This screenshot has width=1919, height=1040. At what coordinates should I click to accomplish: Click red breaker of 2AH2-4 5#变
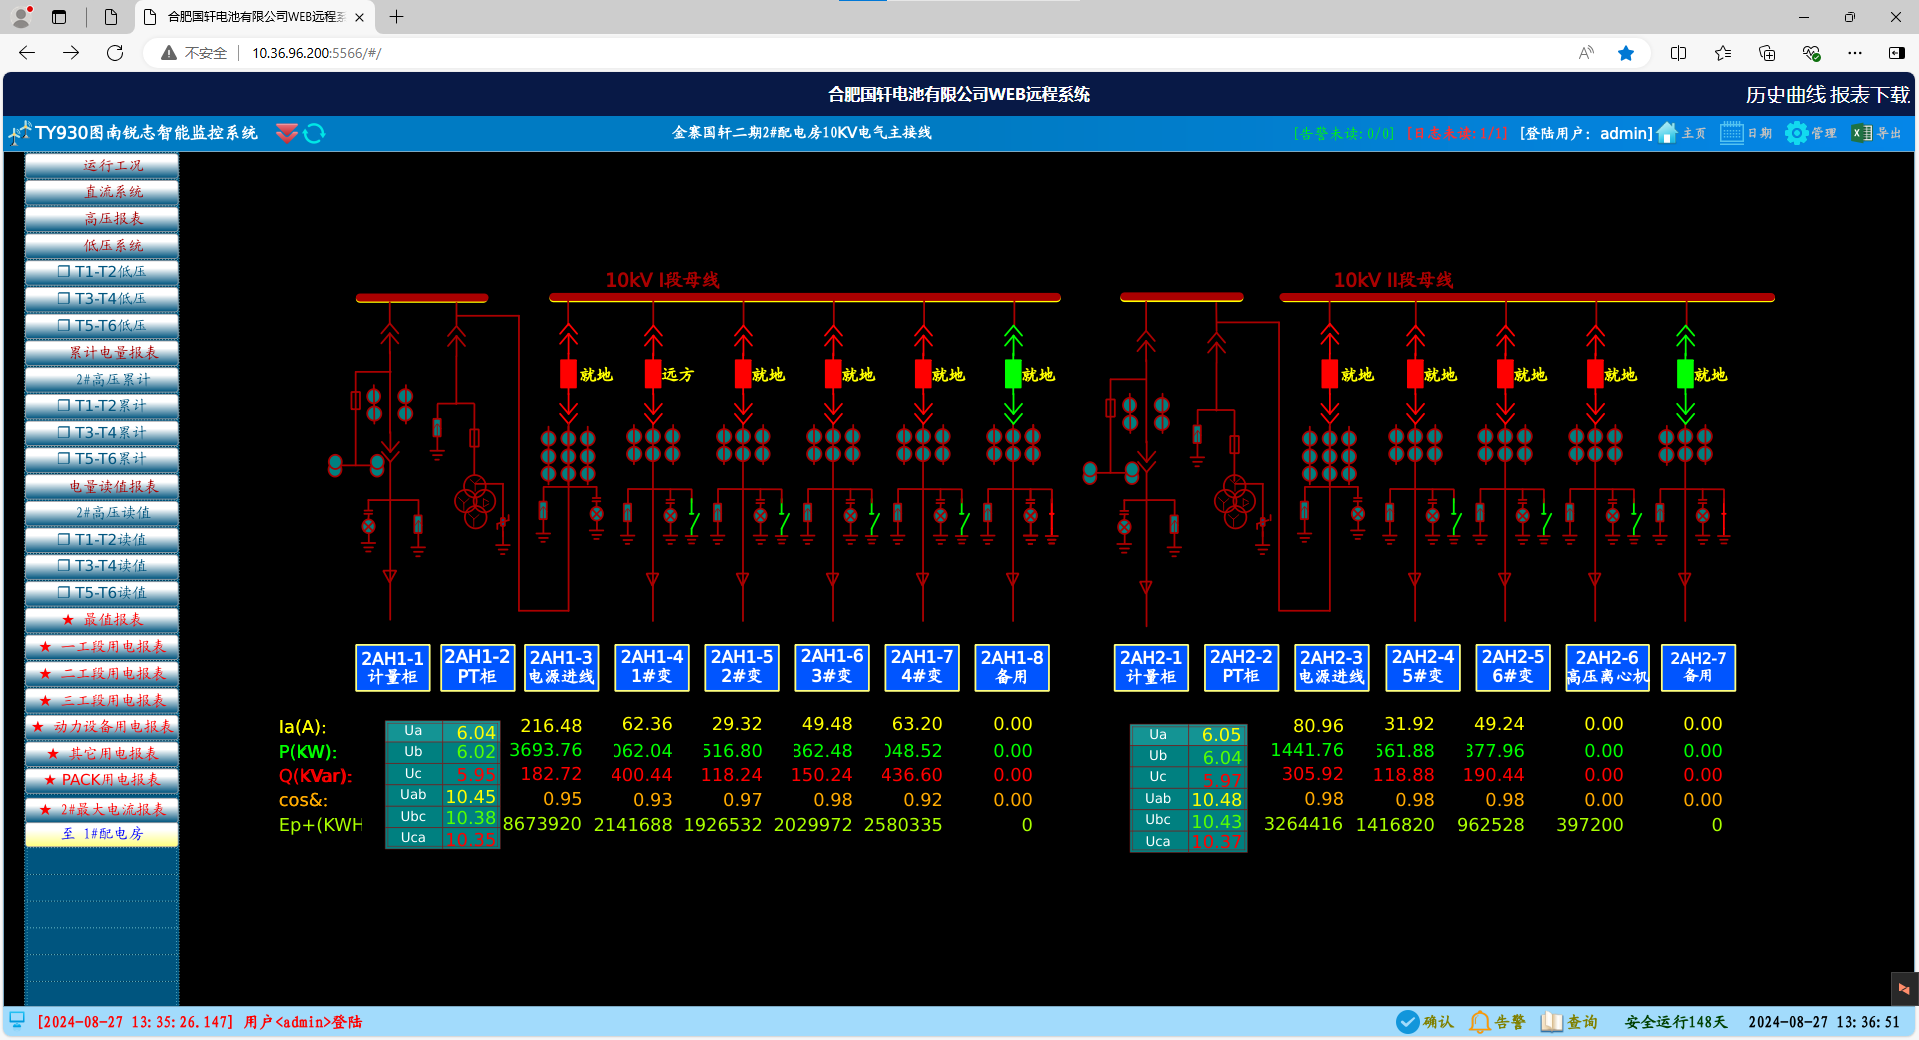coord(1415,374)
